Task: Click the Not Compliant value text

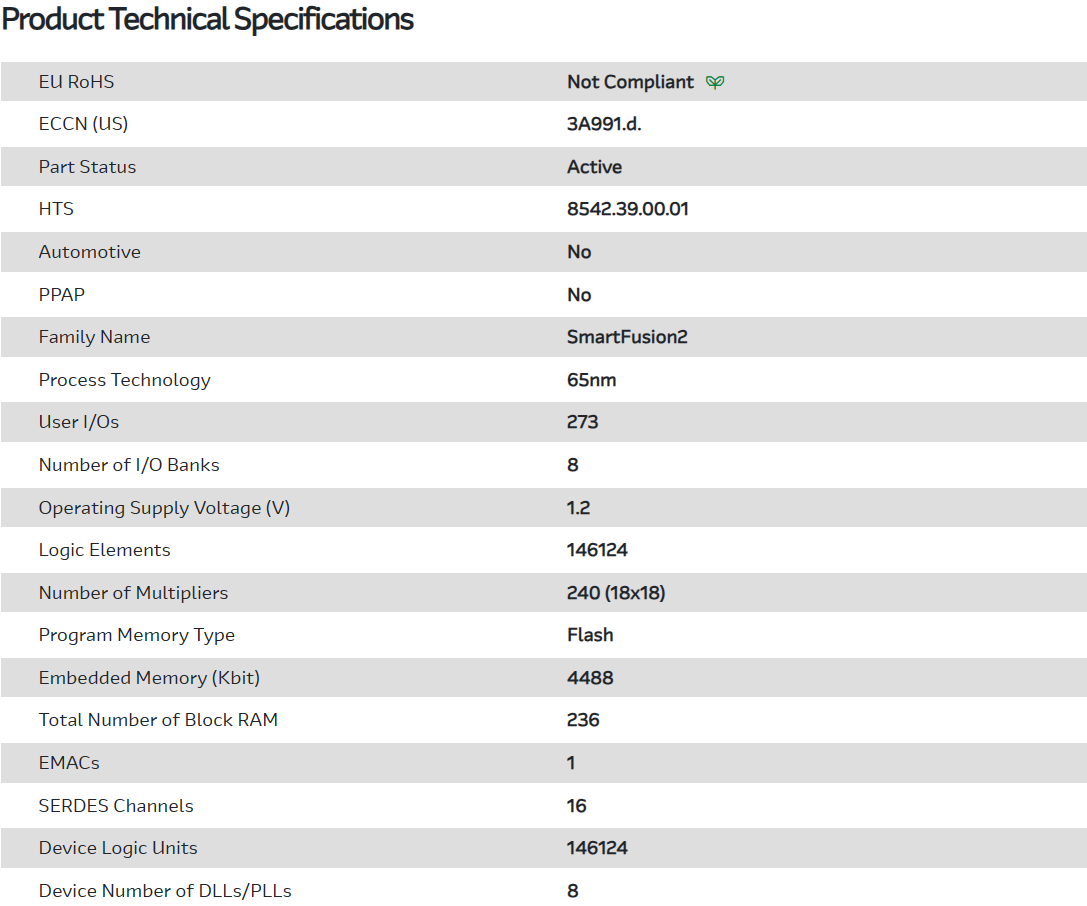Action: (630, 82)
